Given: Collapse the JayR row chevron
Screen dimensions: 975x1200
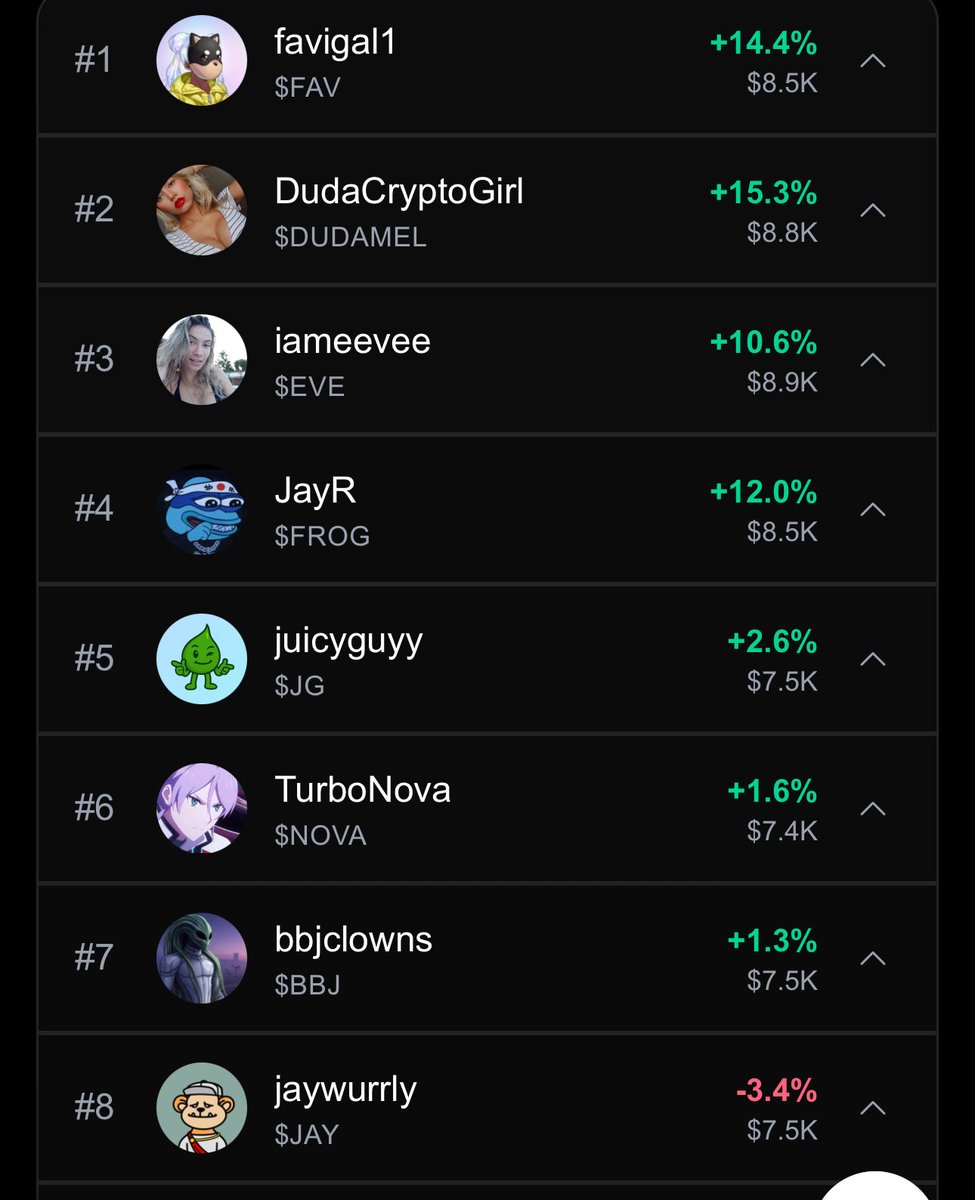Looking at the screenshot, I should (872, 509).
